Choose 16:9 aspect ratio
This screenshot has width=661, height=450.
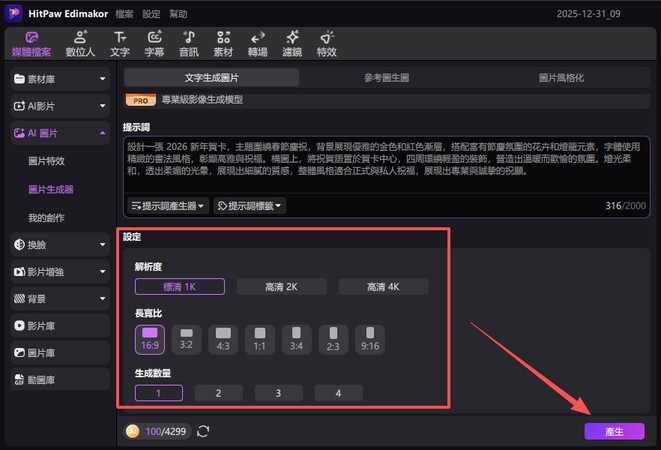pos(150,340)
